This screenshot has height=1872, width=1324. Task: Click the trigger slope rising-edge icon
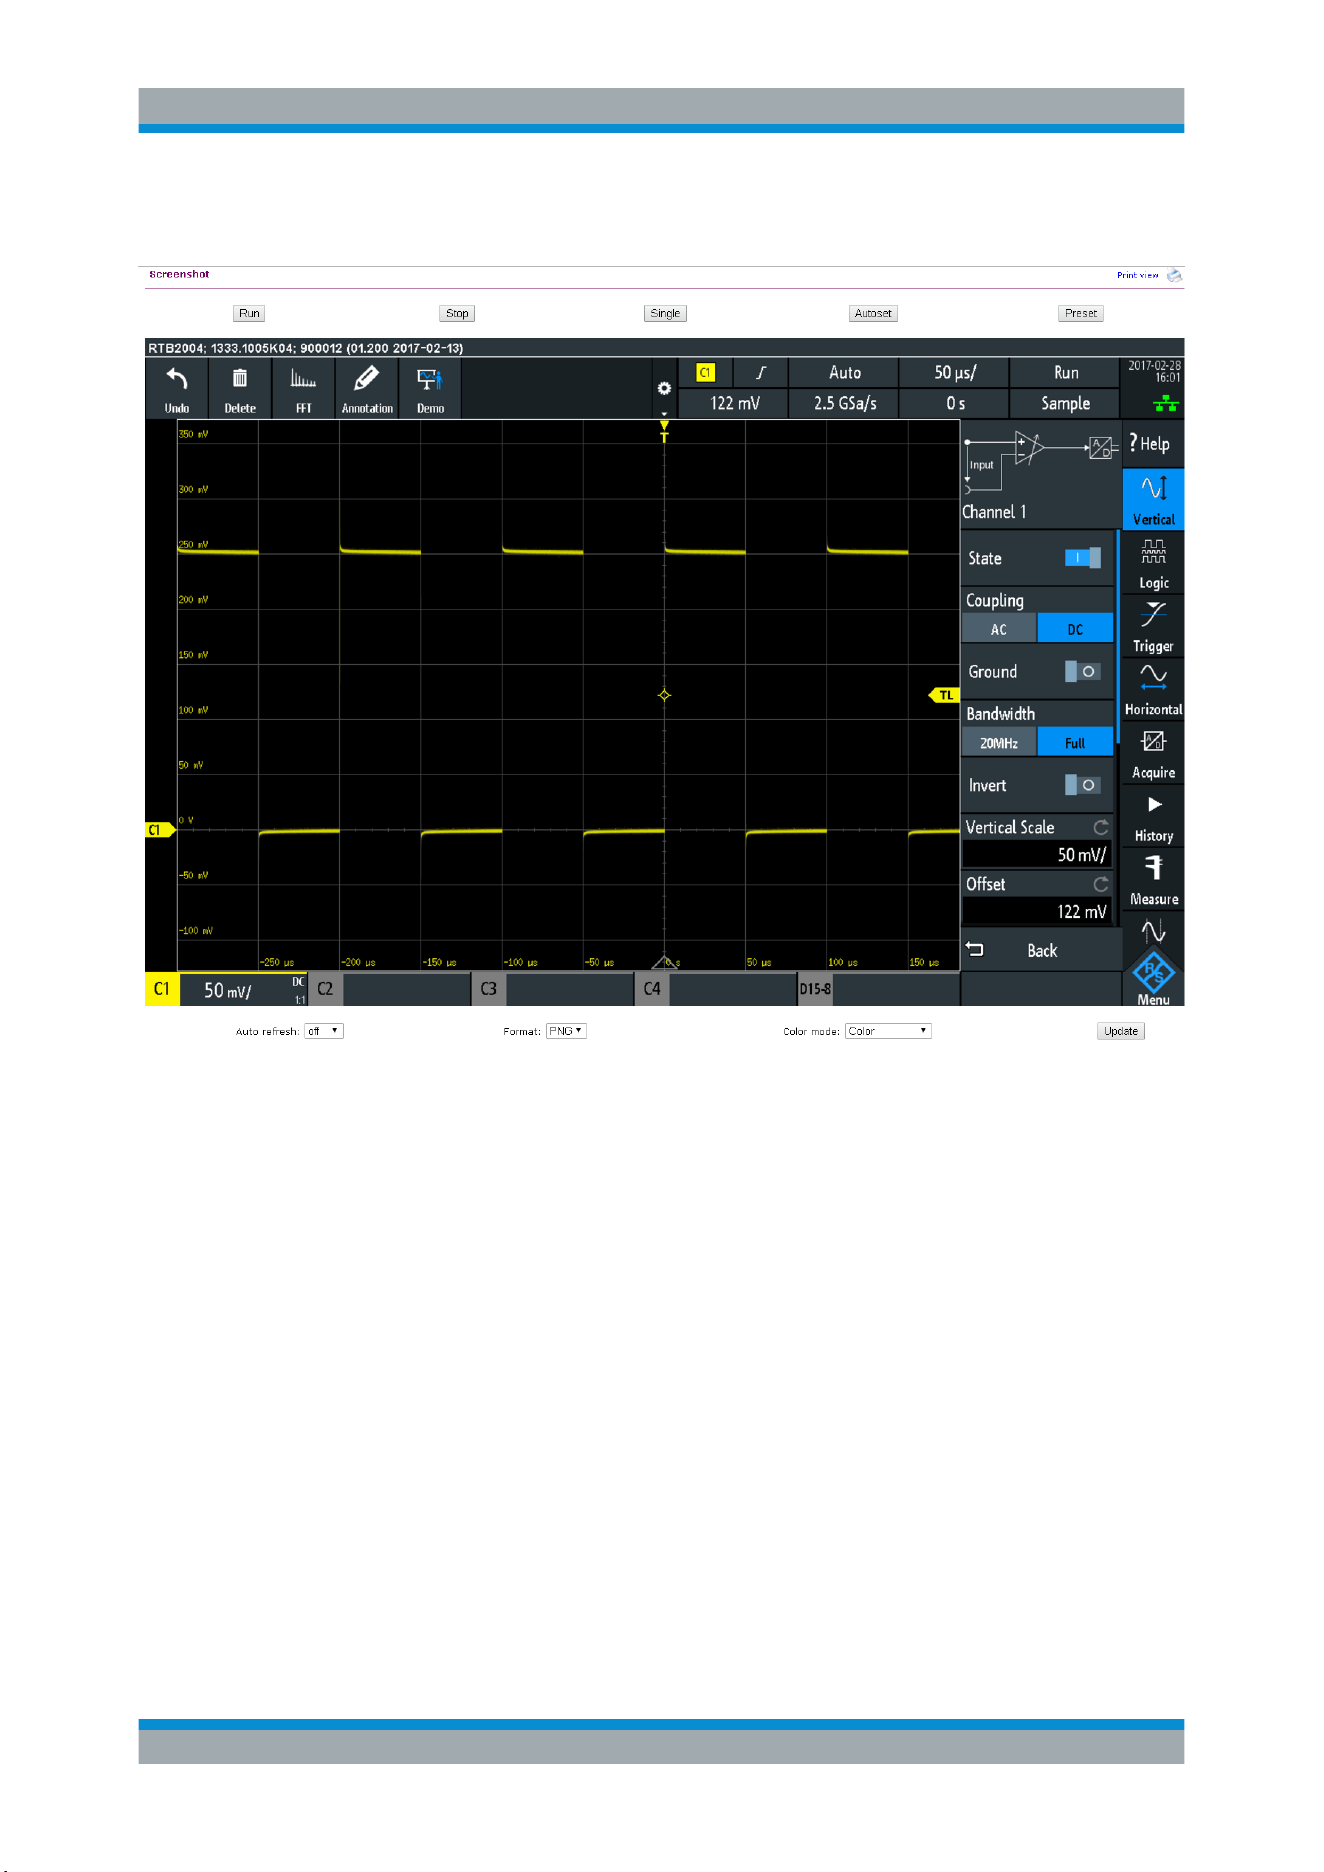(x=761, y=372)
